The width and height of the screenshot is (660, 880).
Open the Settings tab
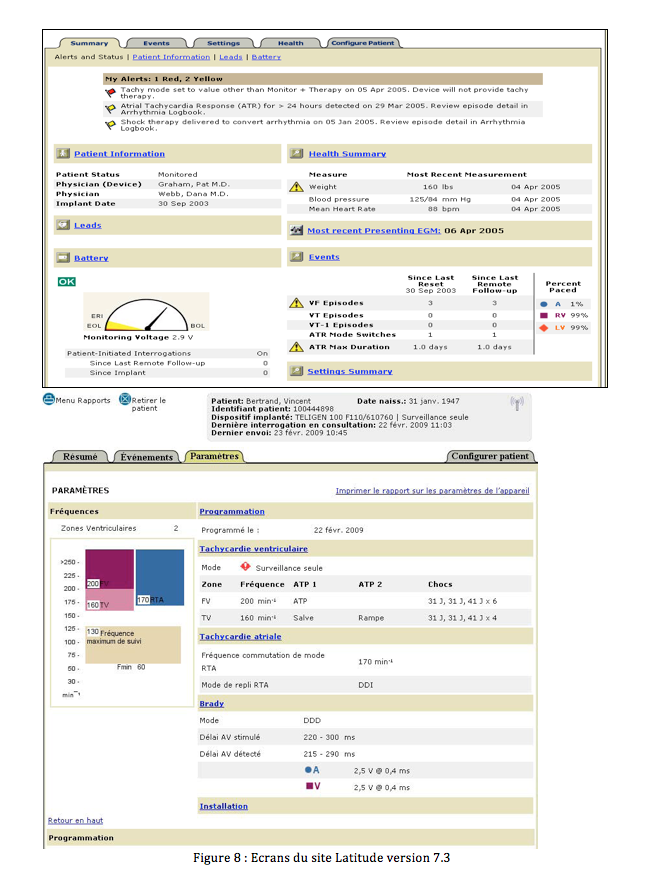click(x=223, y=43)
